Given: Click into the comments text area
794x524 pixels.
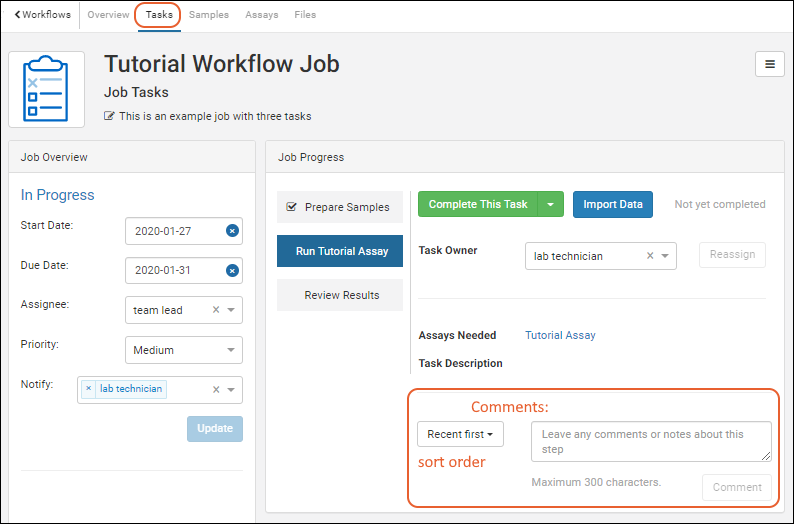Looking at the screenshot, I should (651, 441).
